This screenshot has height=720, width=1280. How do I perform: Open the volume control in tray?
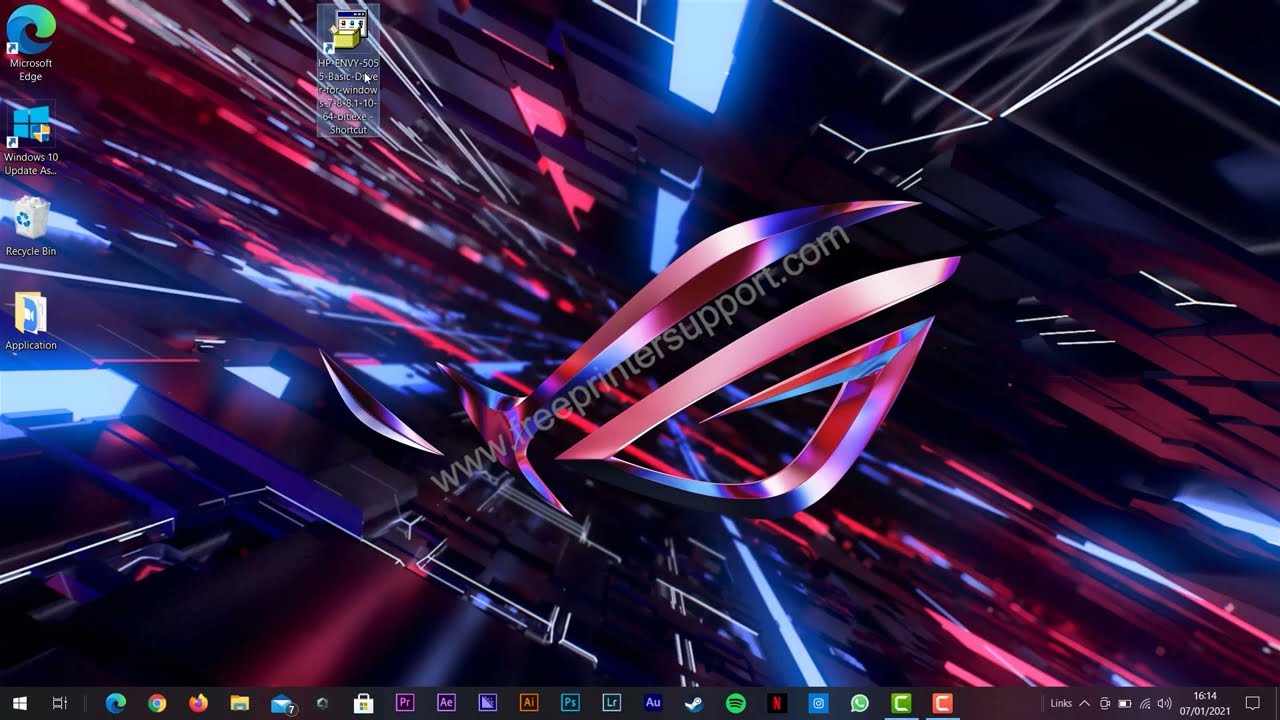pyautogui.click(x=1164, y=704)
